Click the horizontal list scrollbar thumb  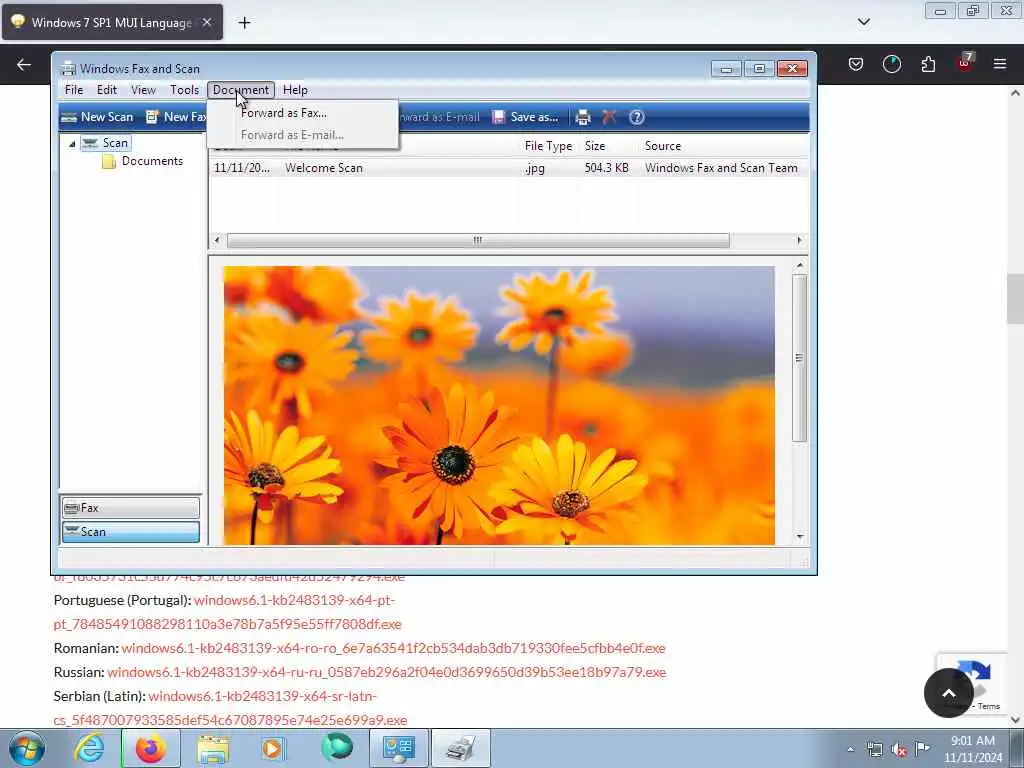478,240
